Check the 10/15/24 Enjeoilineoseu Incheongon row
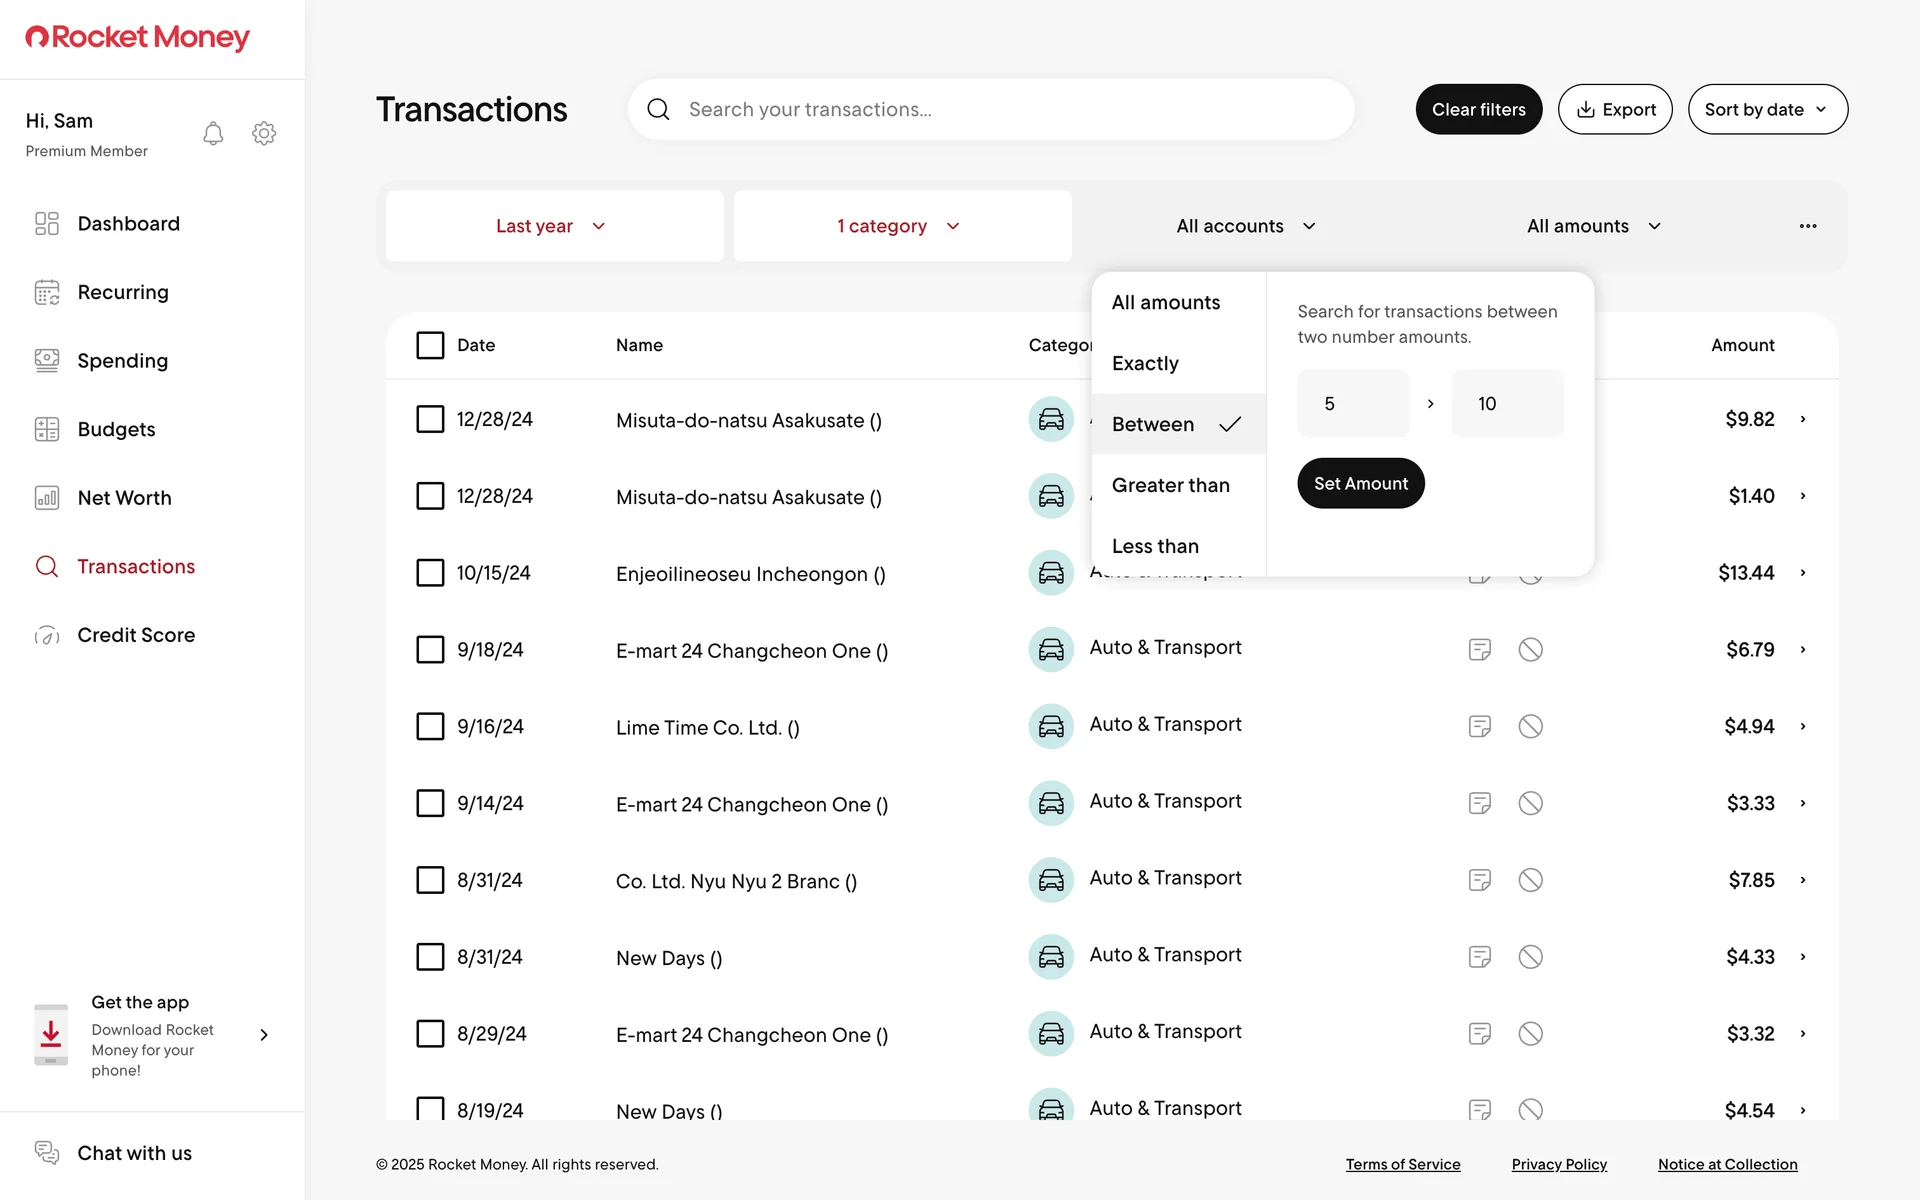The image size is (1920, 1200). point(430,573)
